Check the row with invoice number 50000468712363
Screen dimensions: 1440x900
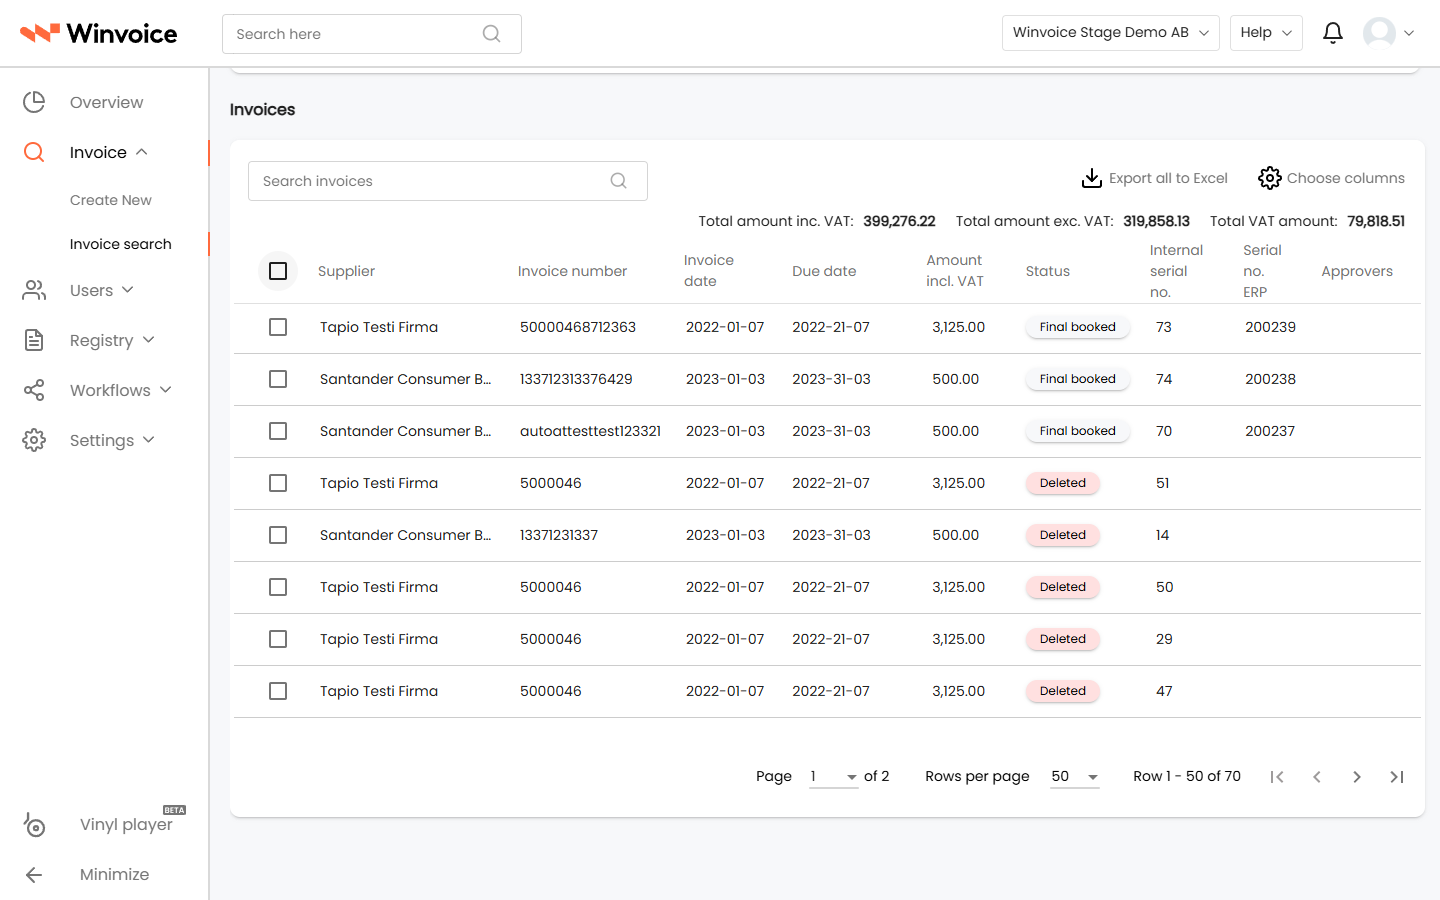pos(278,327)
